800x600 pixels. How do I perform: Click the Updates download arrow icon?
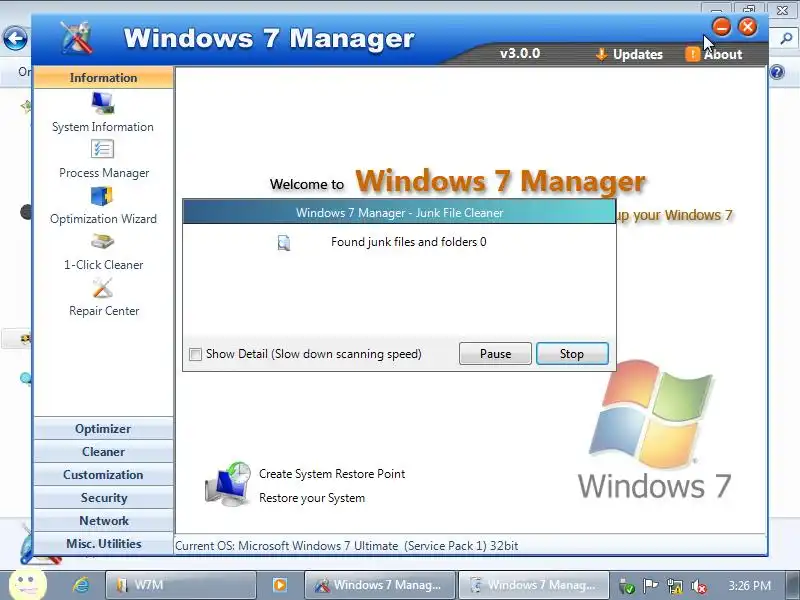click(602, 54)
